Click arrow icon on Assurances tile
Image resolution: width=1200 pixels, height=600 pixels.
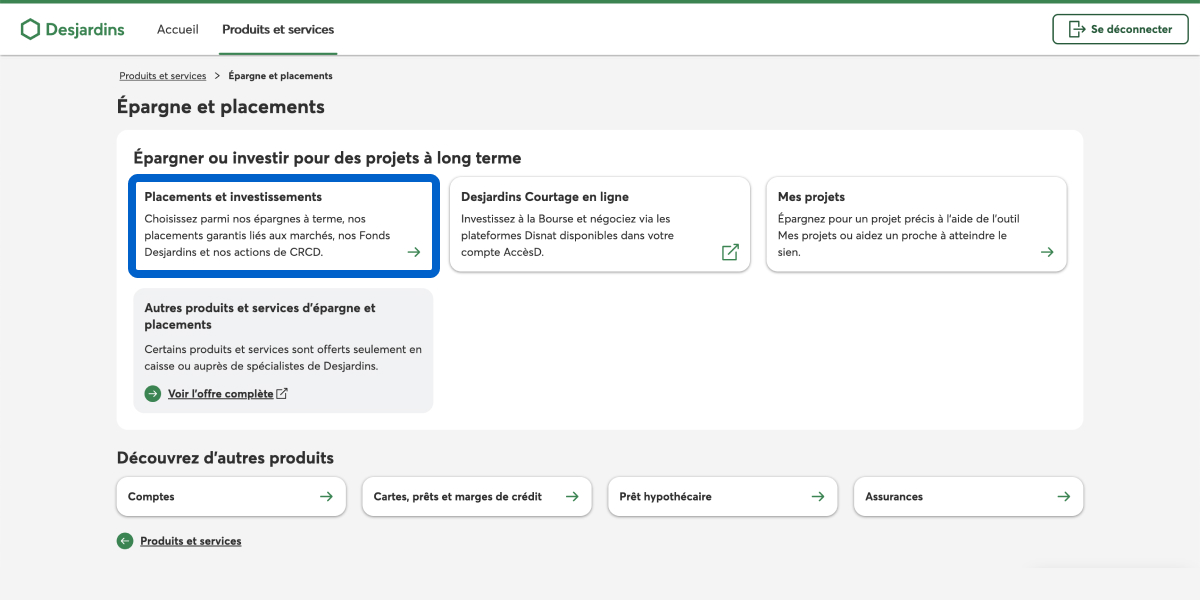pyautogui.click(x=1064, y=496)
